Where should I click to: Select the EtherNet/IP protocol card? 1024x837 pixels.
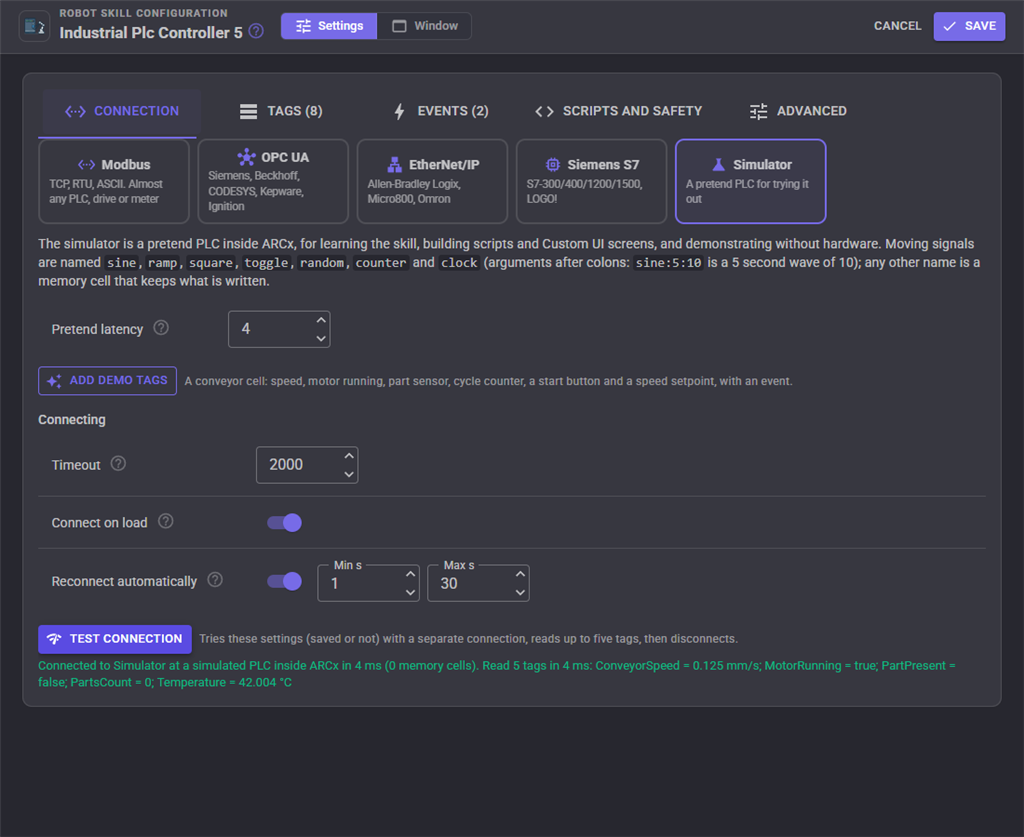point(432,182)
